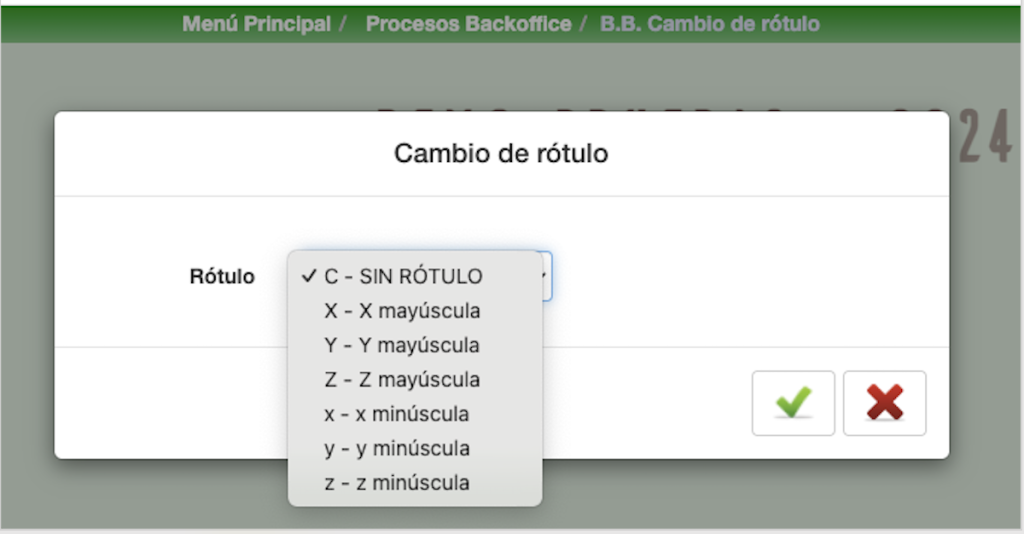
Task: Confirm the change with green checkmark button
Action: click(x=793, y=403)
